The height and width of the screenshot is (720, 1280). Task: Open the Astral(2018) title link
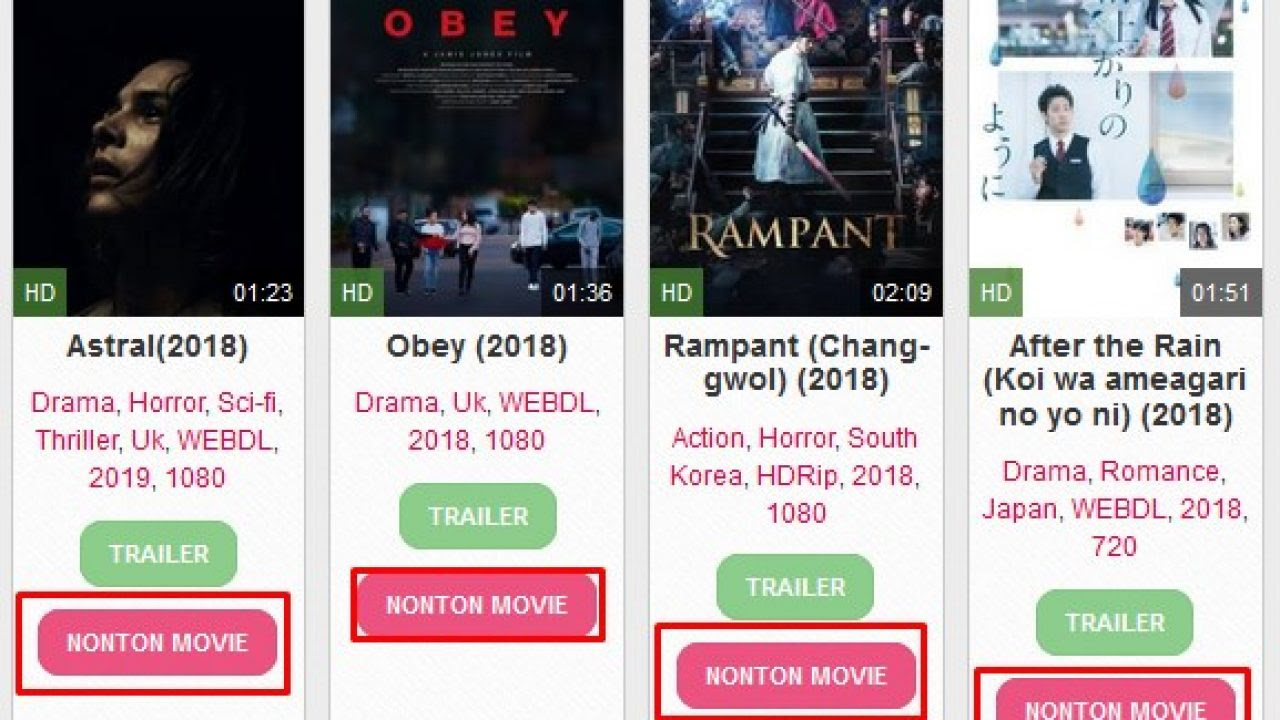coord(157,347)
